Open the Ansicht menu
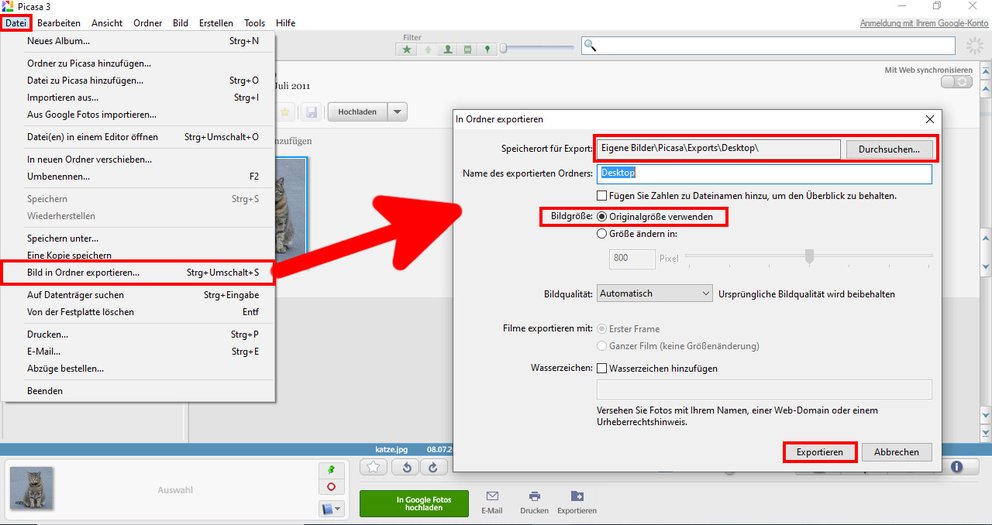The image size is (992, 525). click(107, 23)
